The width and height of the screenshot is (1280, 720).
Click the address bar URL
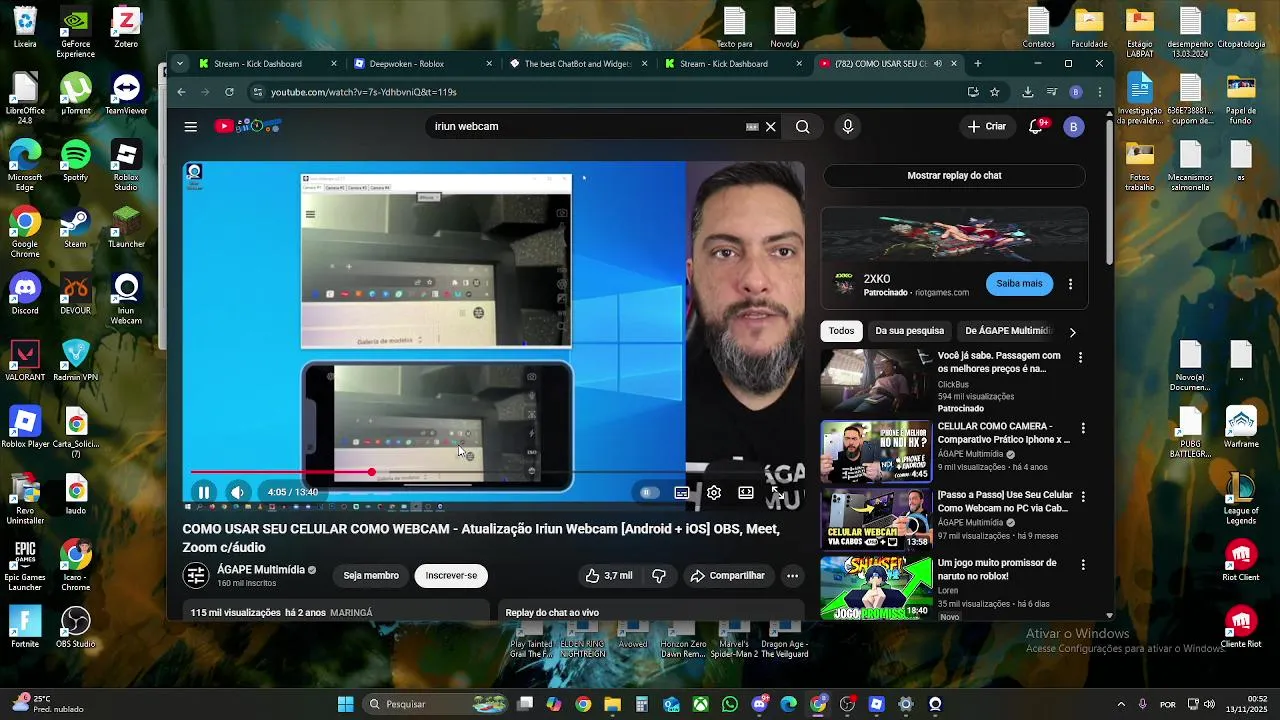pyautogui.click(x=363, y=92)
